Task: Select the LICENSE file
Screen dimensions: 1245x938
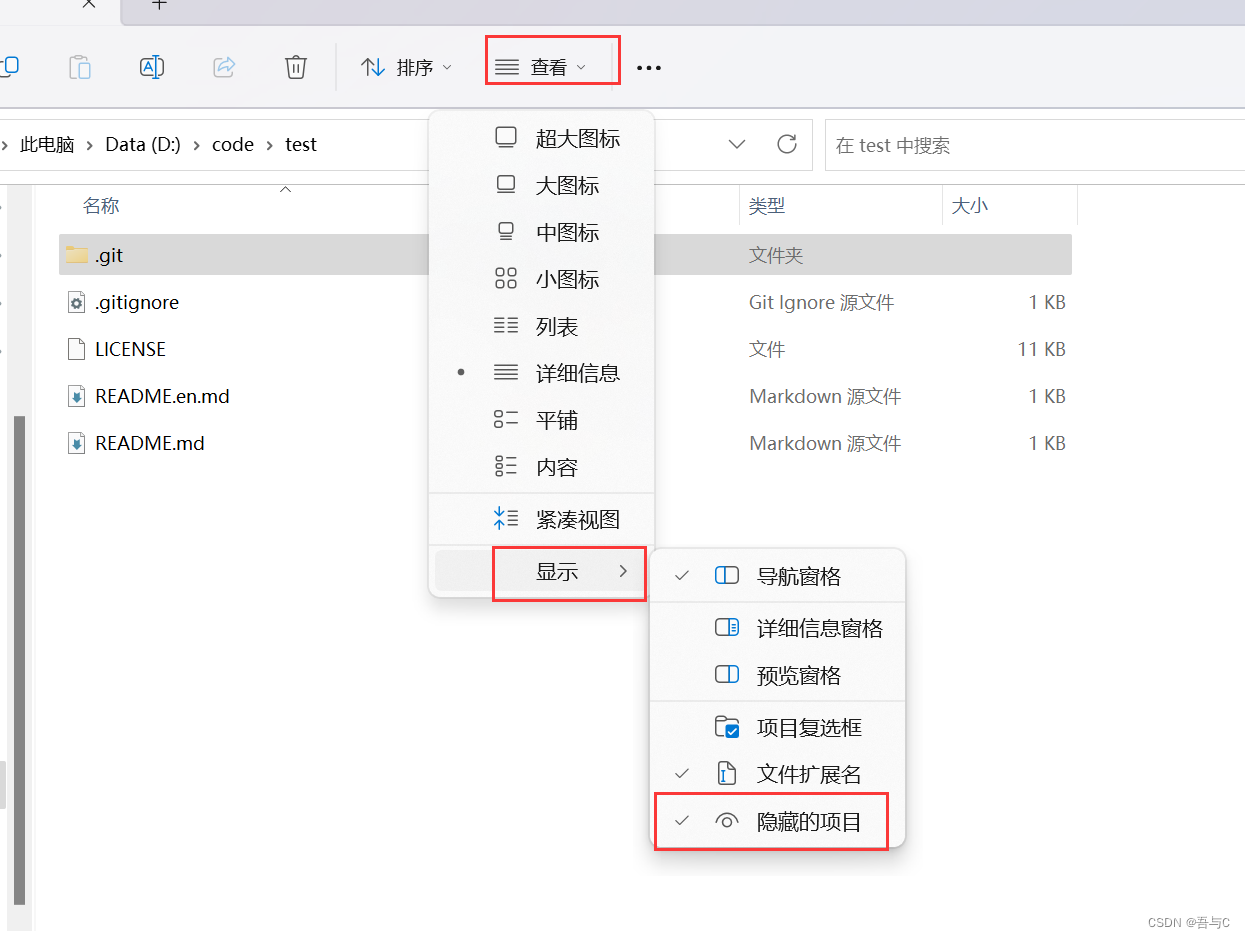Action: tap(130, 349)
